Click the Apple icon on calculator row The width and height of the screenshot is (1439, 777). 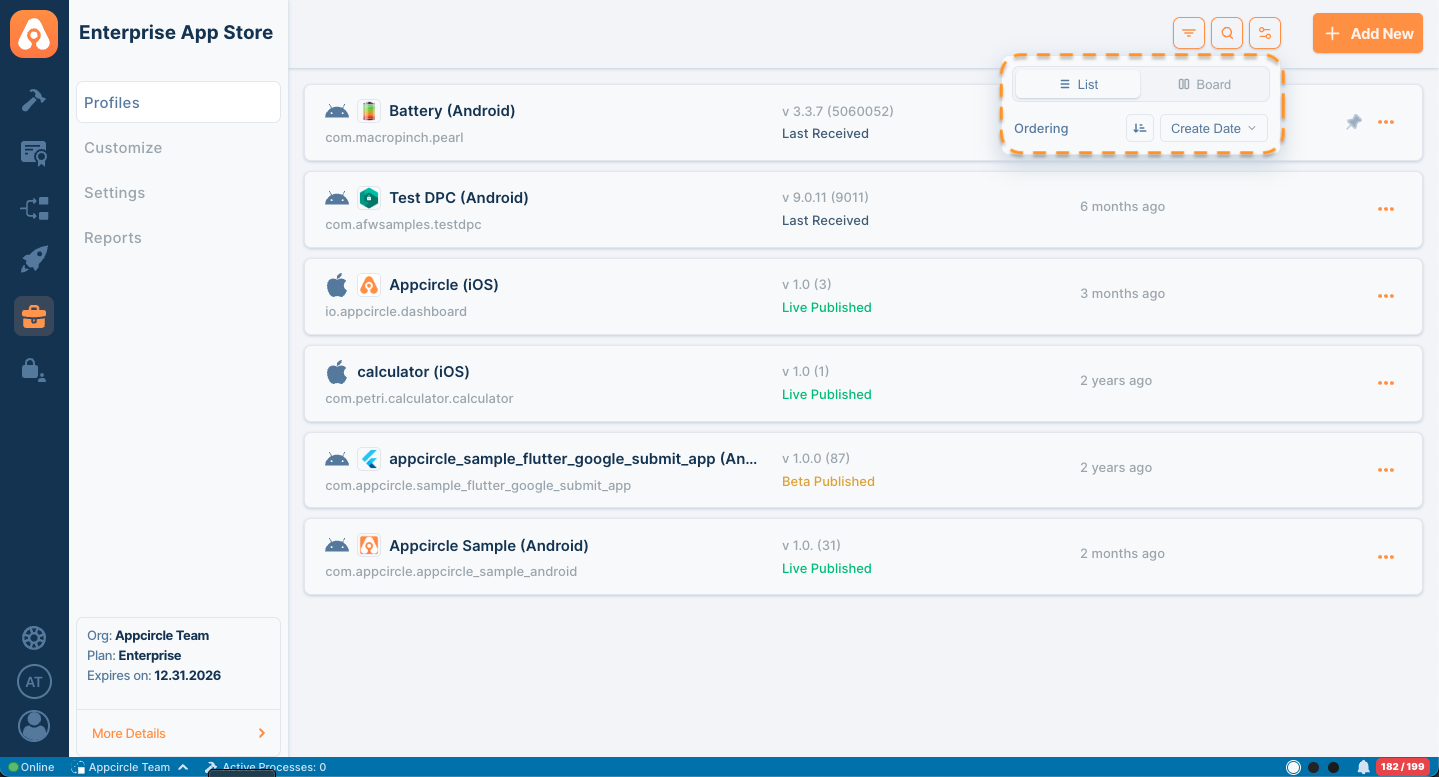337,372
